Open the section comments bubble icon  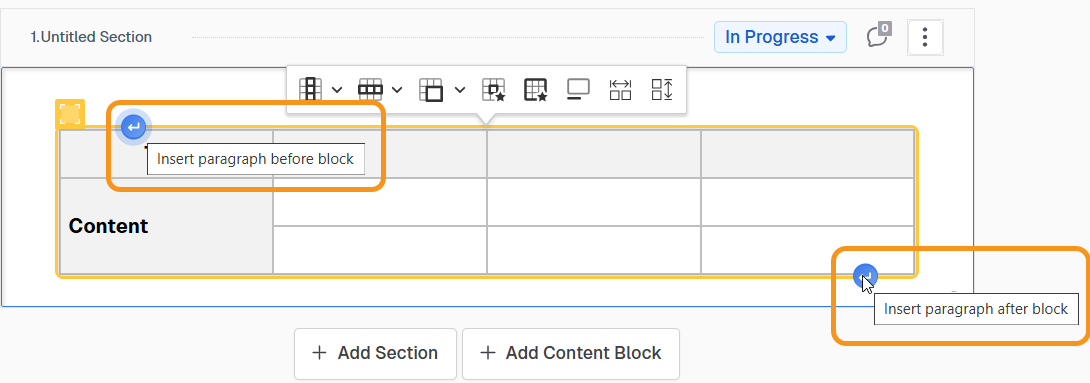pyautogui.click(x=878, y=36)
